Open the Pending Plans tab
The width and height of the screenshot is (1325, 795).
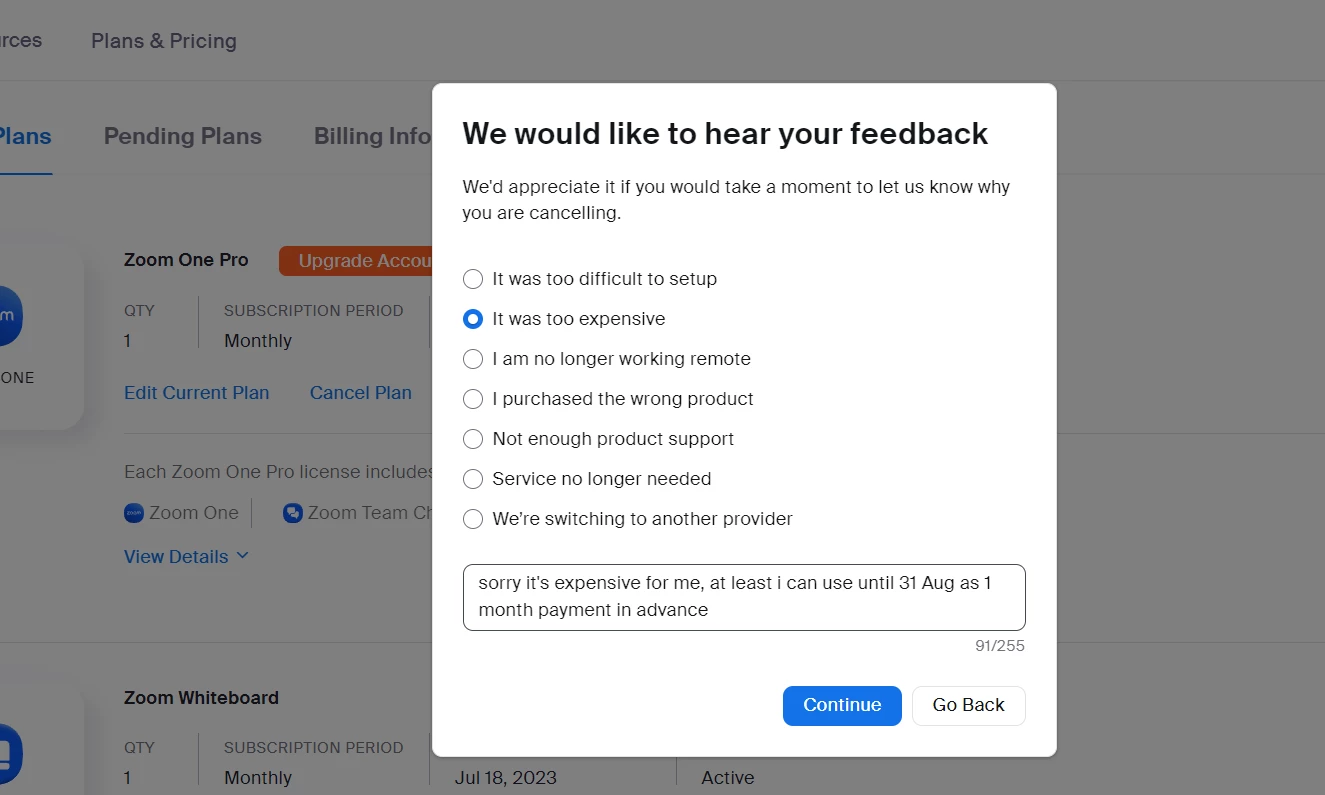[183, 136]
